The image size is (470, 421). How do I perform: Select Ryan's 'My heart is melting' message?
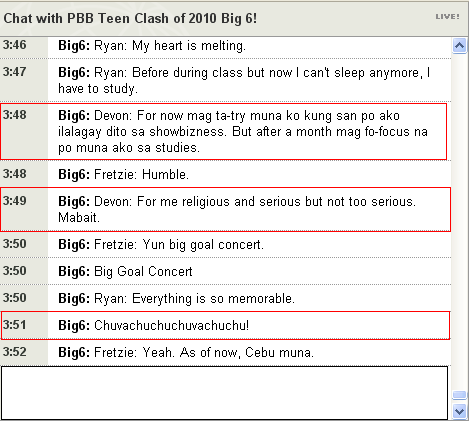pyautogui.click(x=226, y=47)
